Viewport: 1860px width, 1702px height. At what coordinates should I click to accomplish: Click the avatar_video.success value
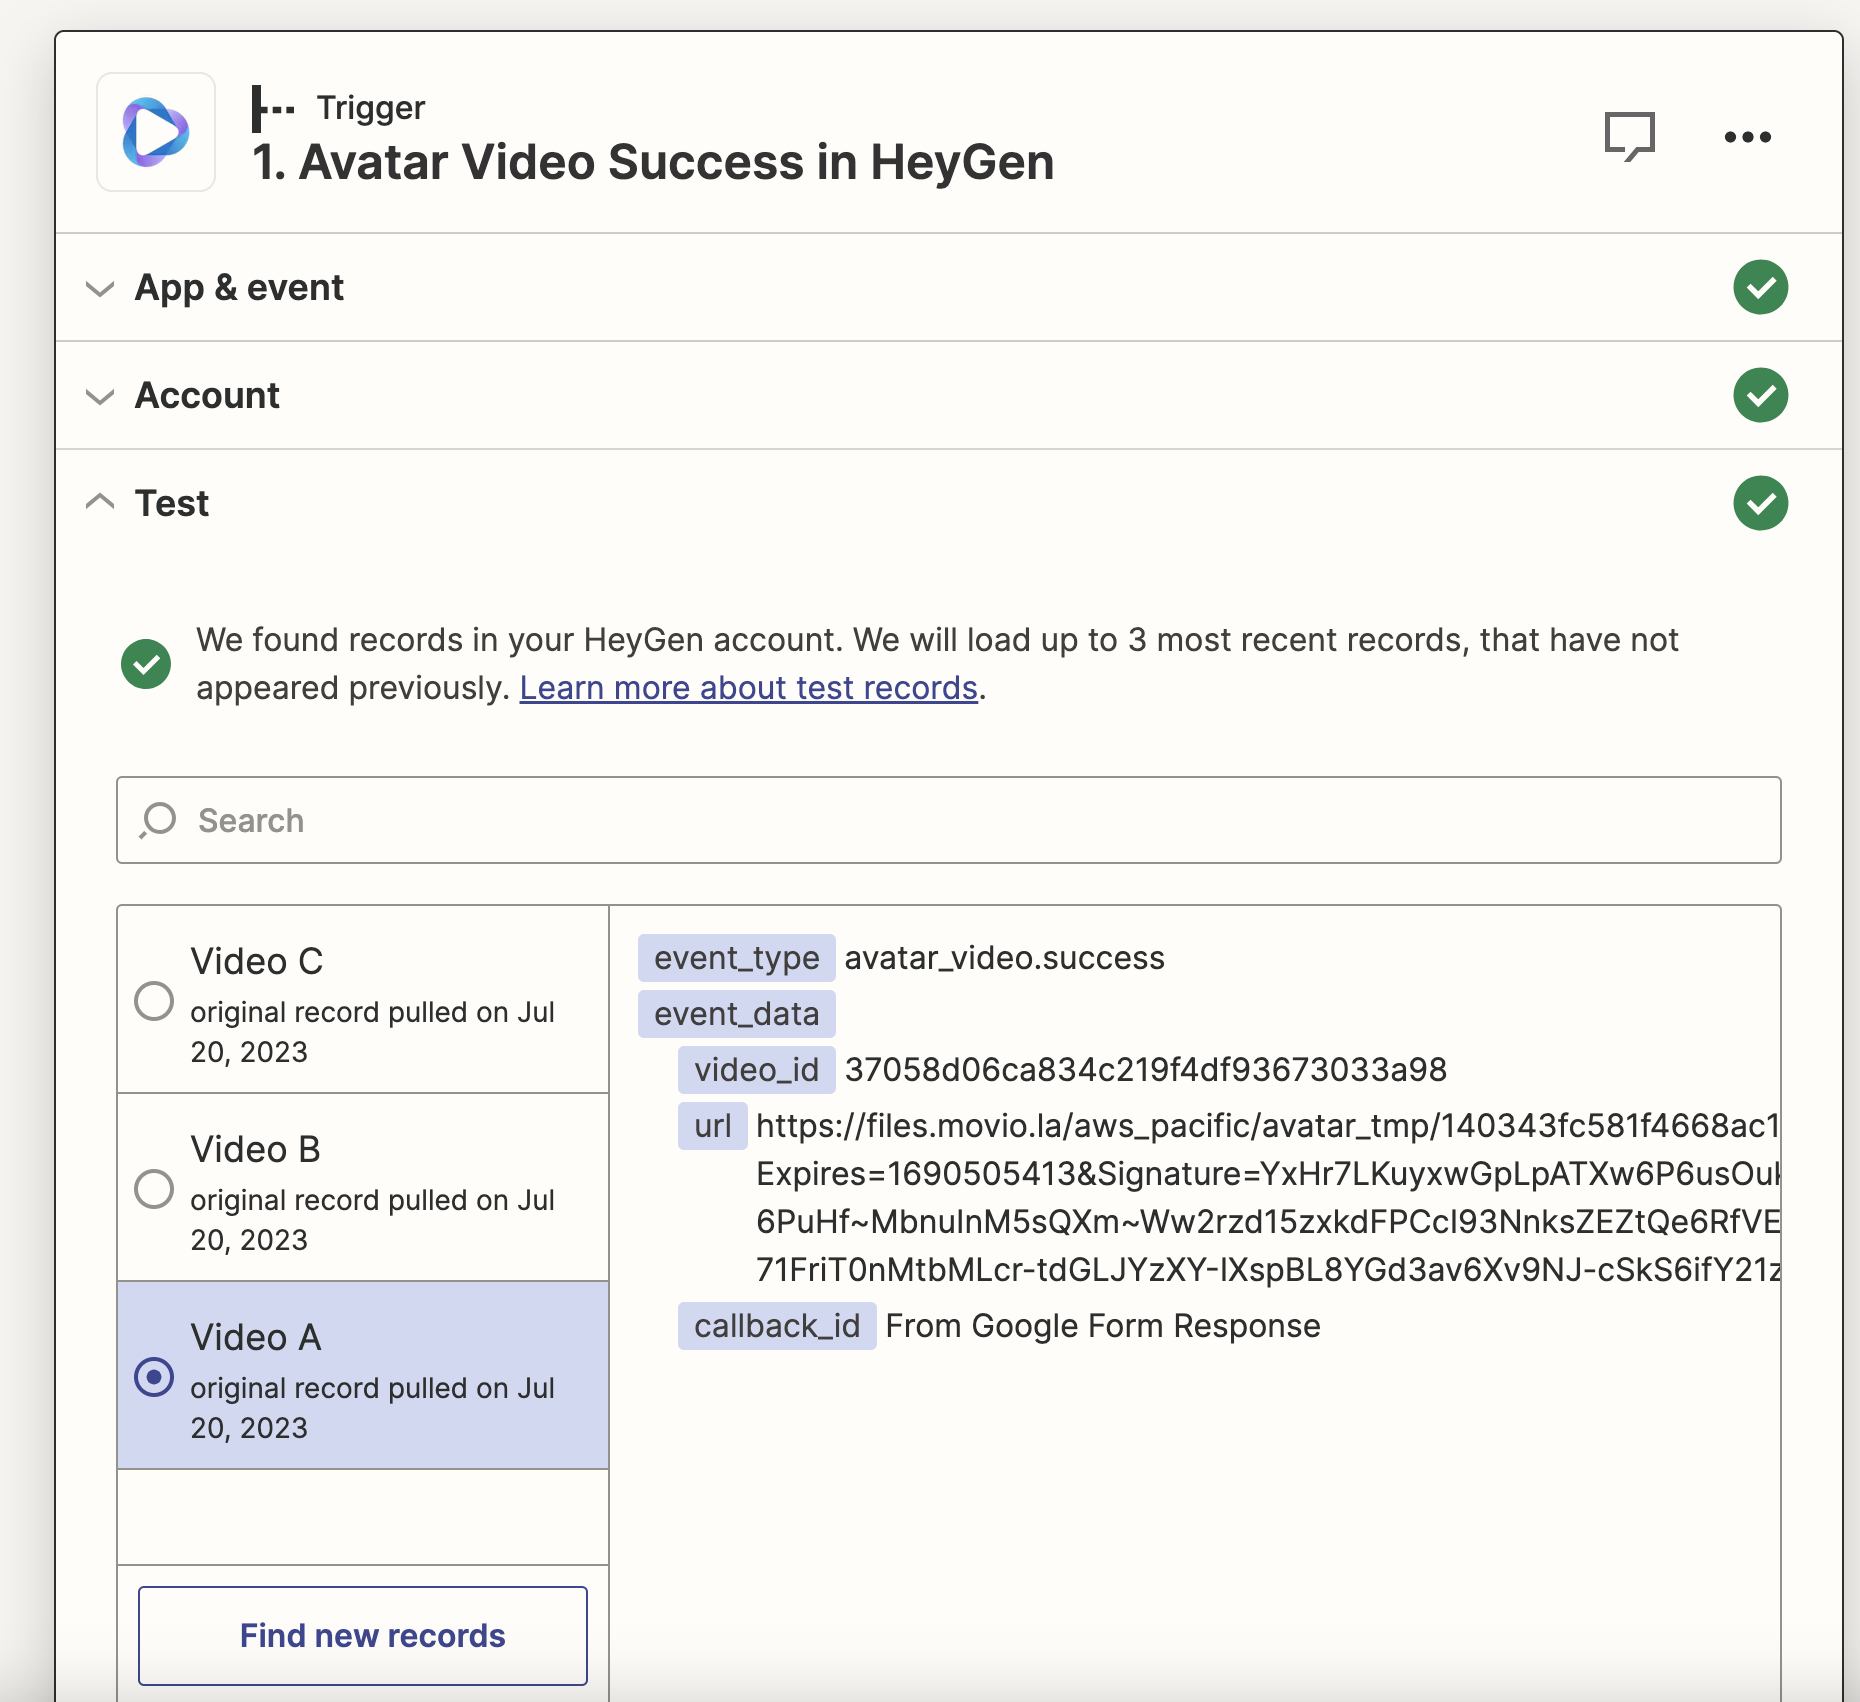pos(1005,958)
